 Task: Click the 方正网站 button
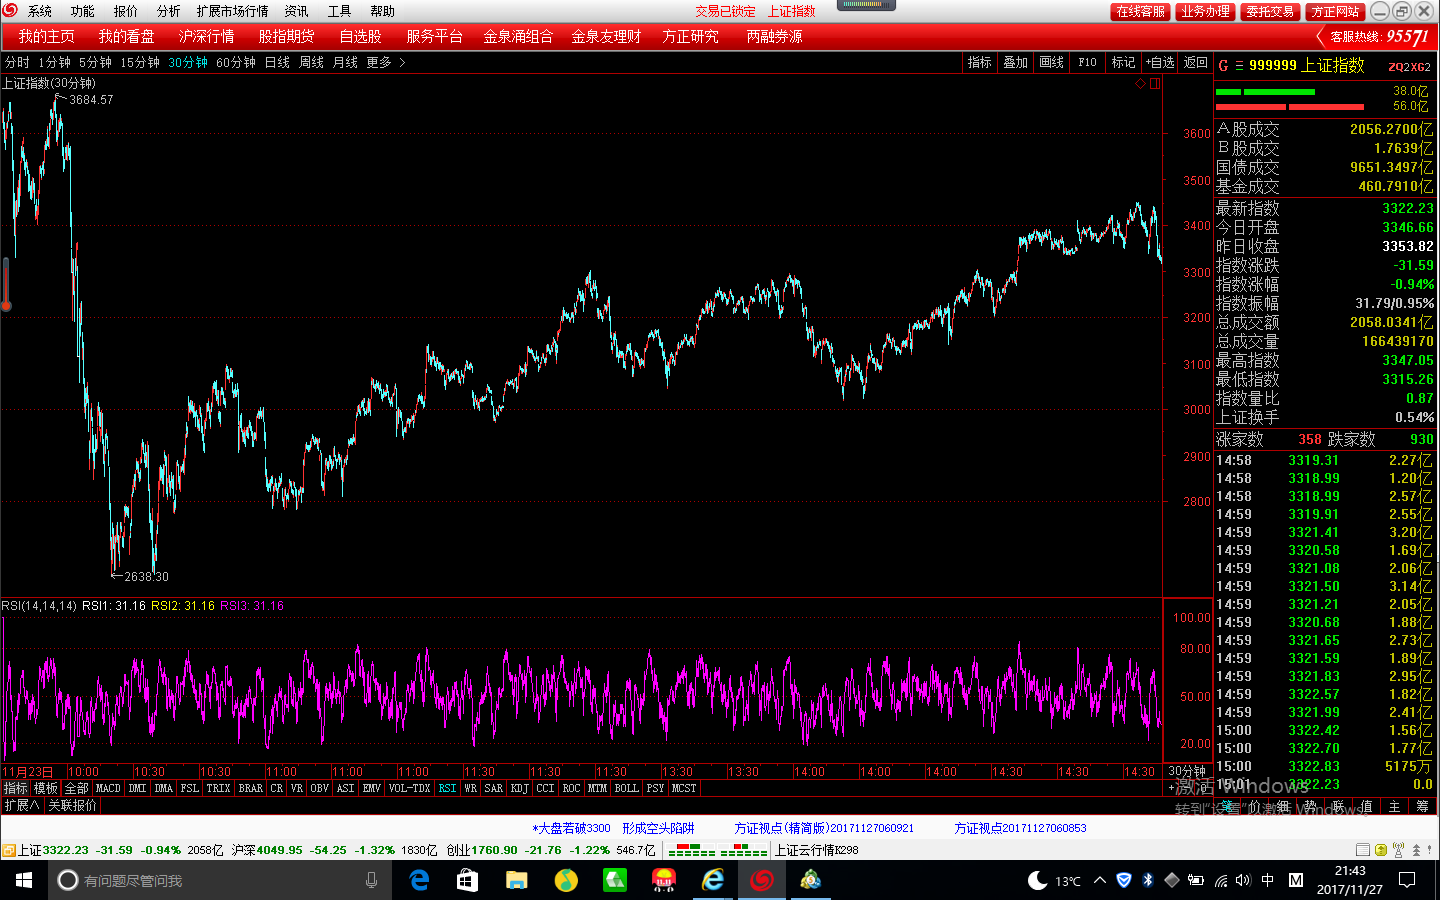[x=1335, y=11]
